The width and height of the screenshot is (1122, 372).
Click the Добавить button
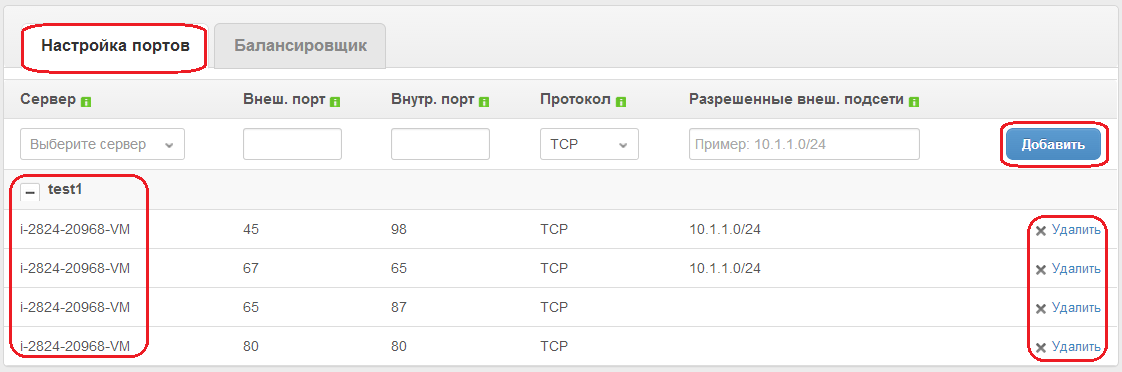(x=1053, y=144)
